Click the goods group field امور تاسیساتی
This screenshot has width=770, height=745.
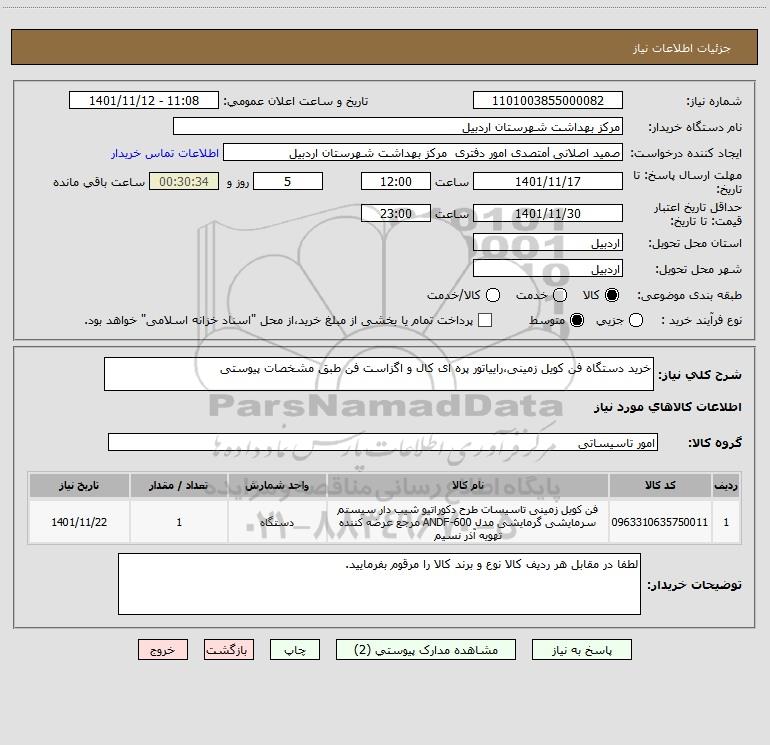click(x=383, y=442)
